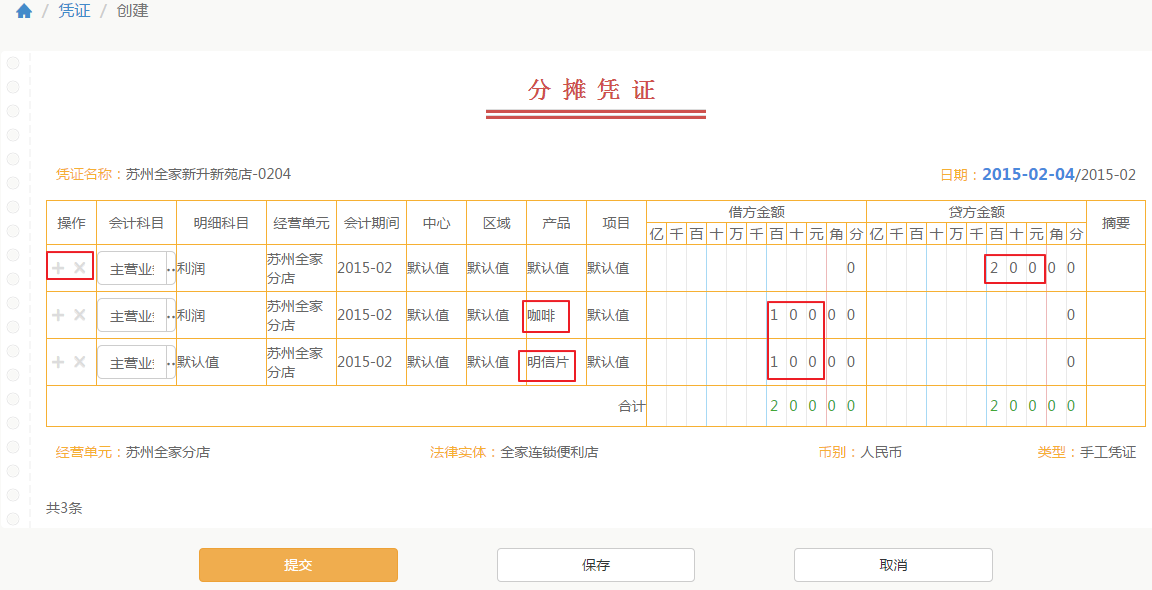Image resolution: width=1152 pixels, height=590 pixels.
Task: Click voucher name 苏州全家新升新苑店-0204
Action: 209,174
